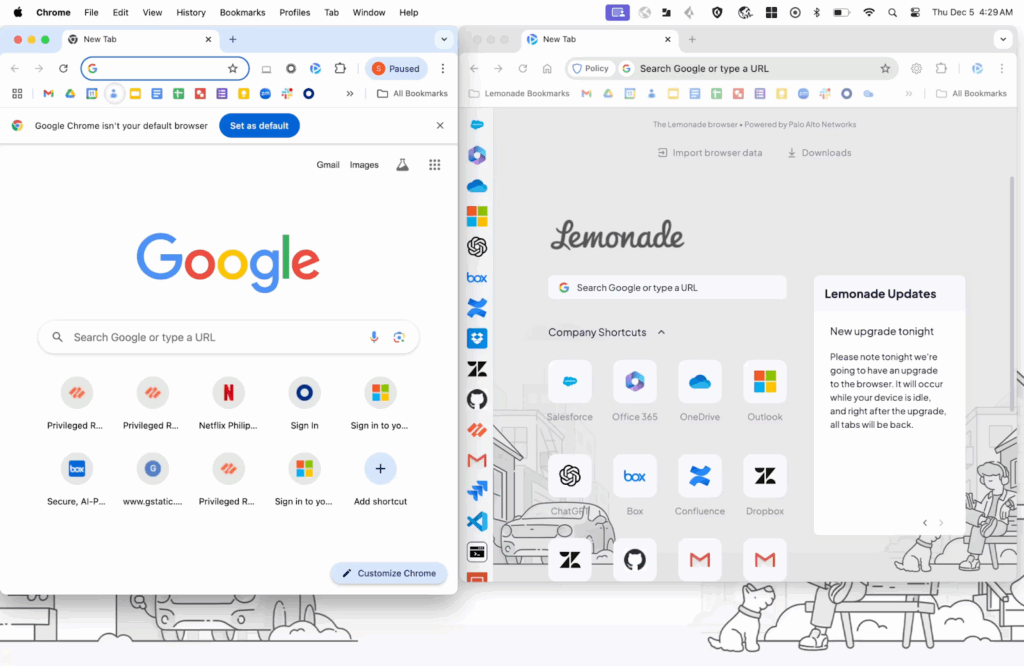
Task: Open Chrome Search Labs flask icon
Action: tap(403, 165)
